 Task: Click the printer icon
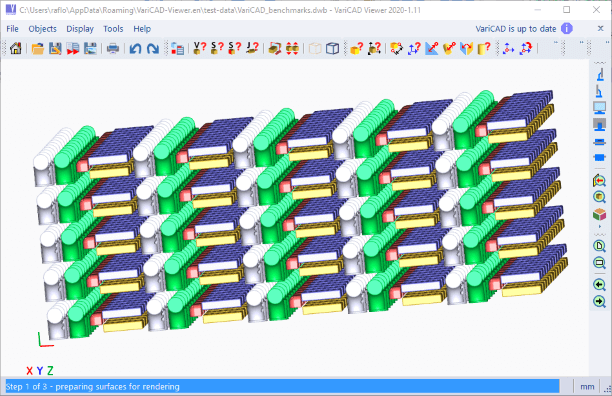(x=113, y=48)
